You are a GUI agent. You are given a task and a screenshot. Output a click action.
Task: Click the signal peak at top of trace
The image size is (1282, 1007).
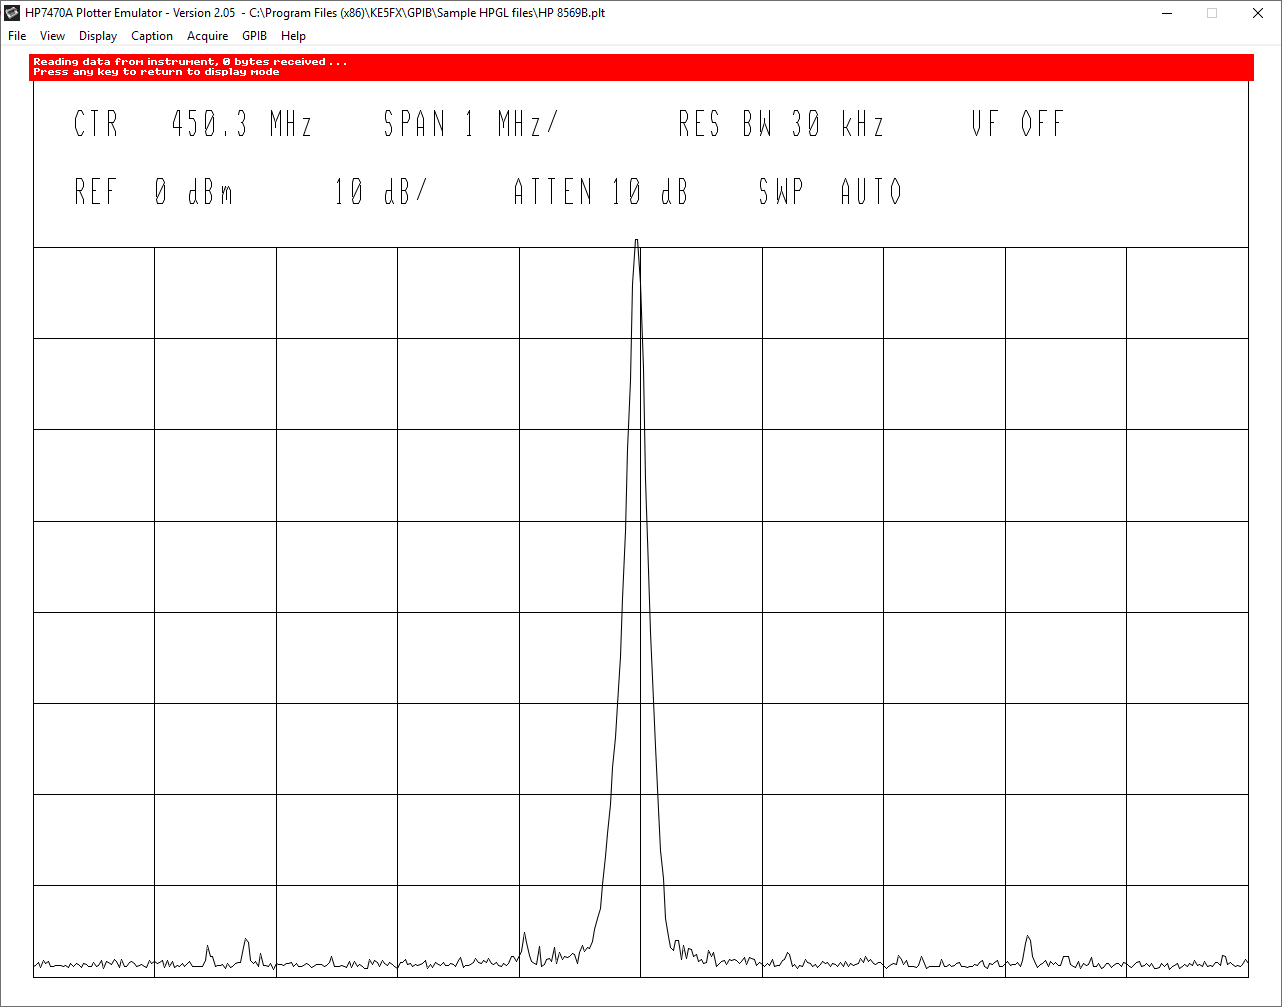(x=636, y=242)
